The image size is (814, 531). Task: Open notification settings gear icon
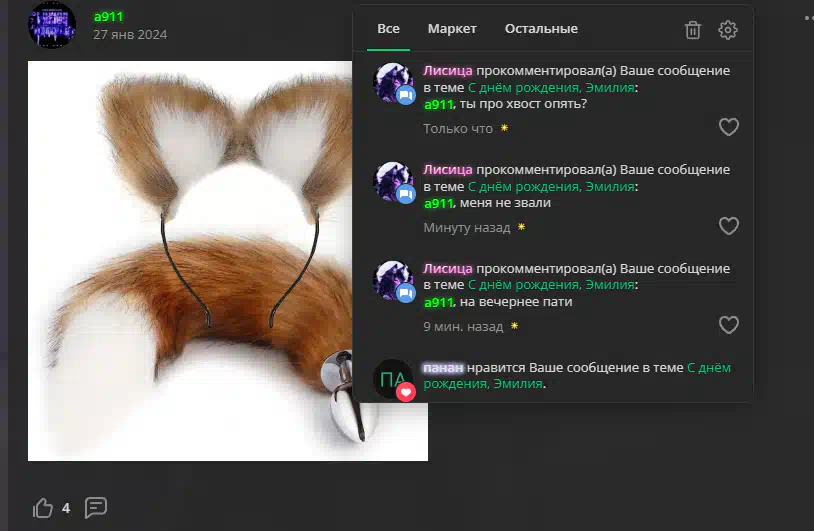point(727,30)
